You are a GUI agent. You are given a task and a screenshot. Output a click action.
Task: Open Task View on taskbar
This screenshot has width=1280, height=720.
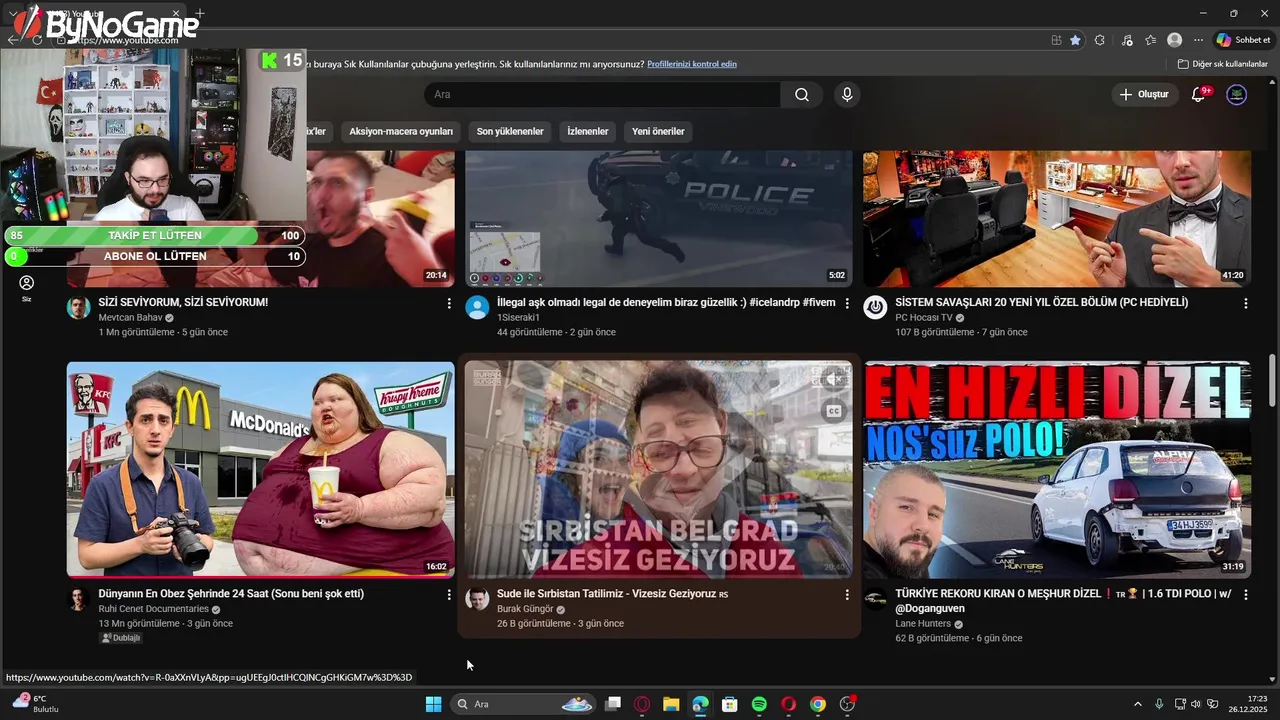613,704
